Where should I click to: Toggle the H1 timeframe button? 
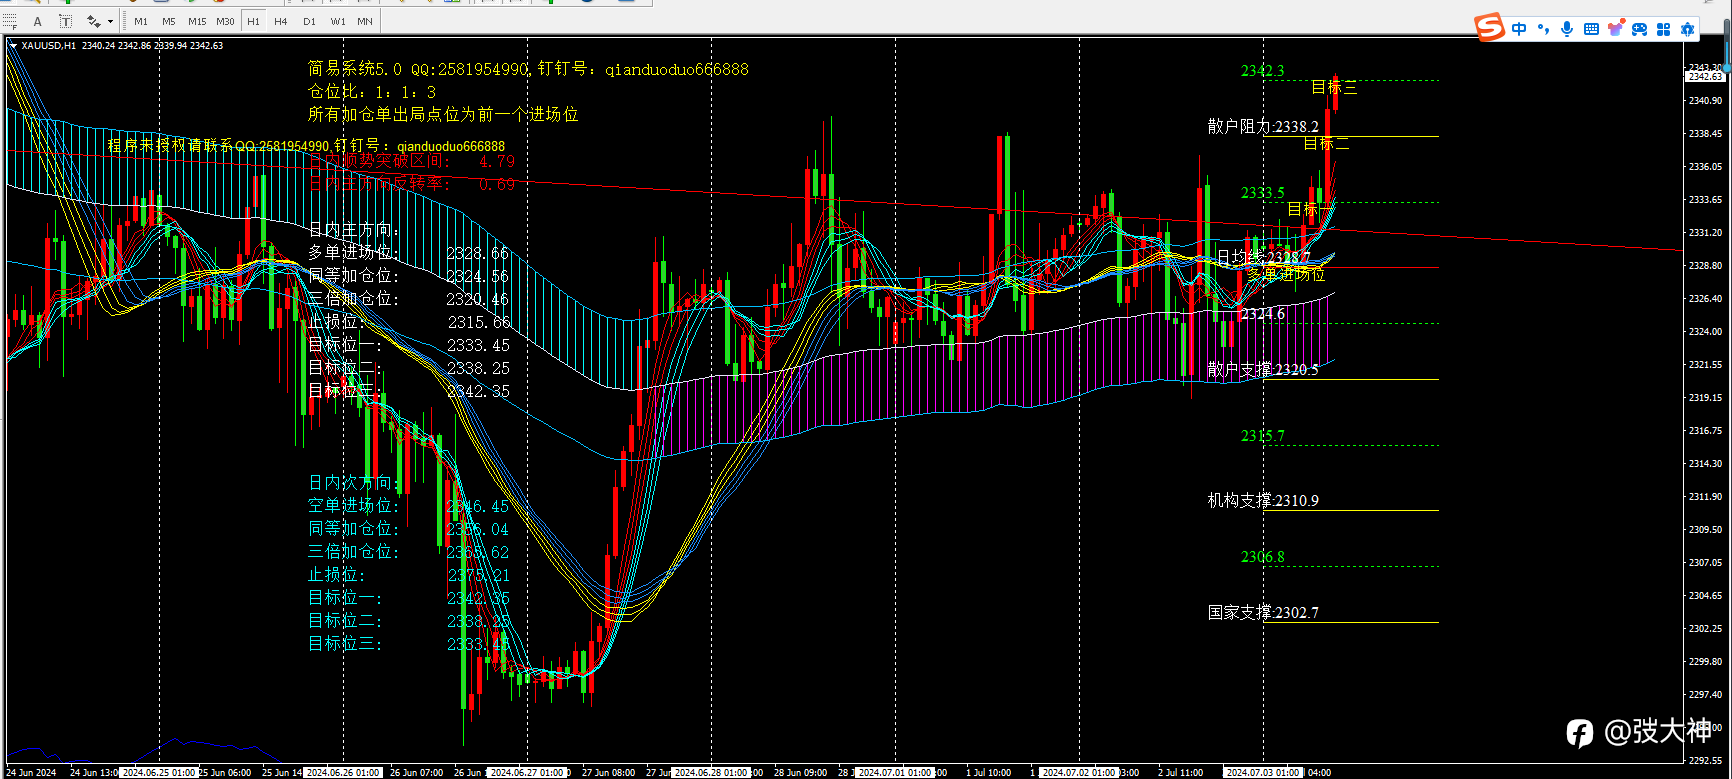(253, 21)
